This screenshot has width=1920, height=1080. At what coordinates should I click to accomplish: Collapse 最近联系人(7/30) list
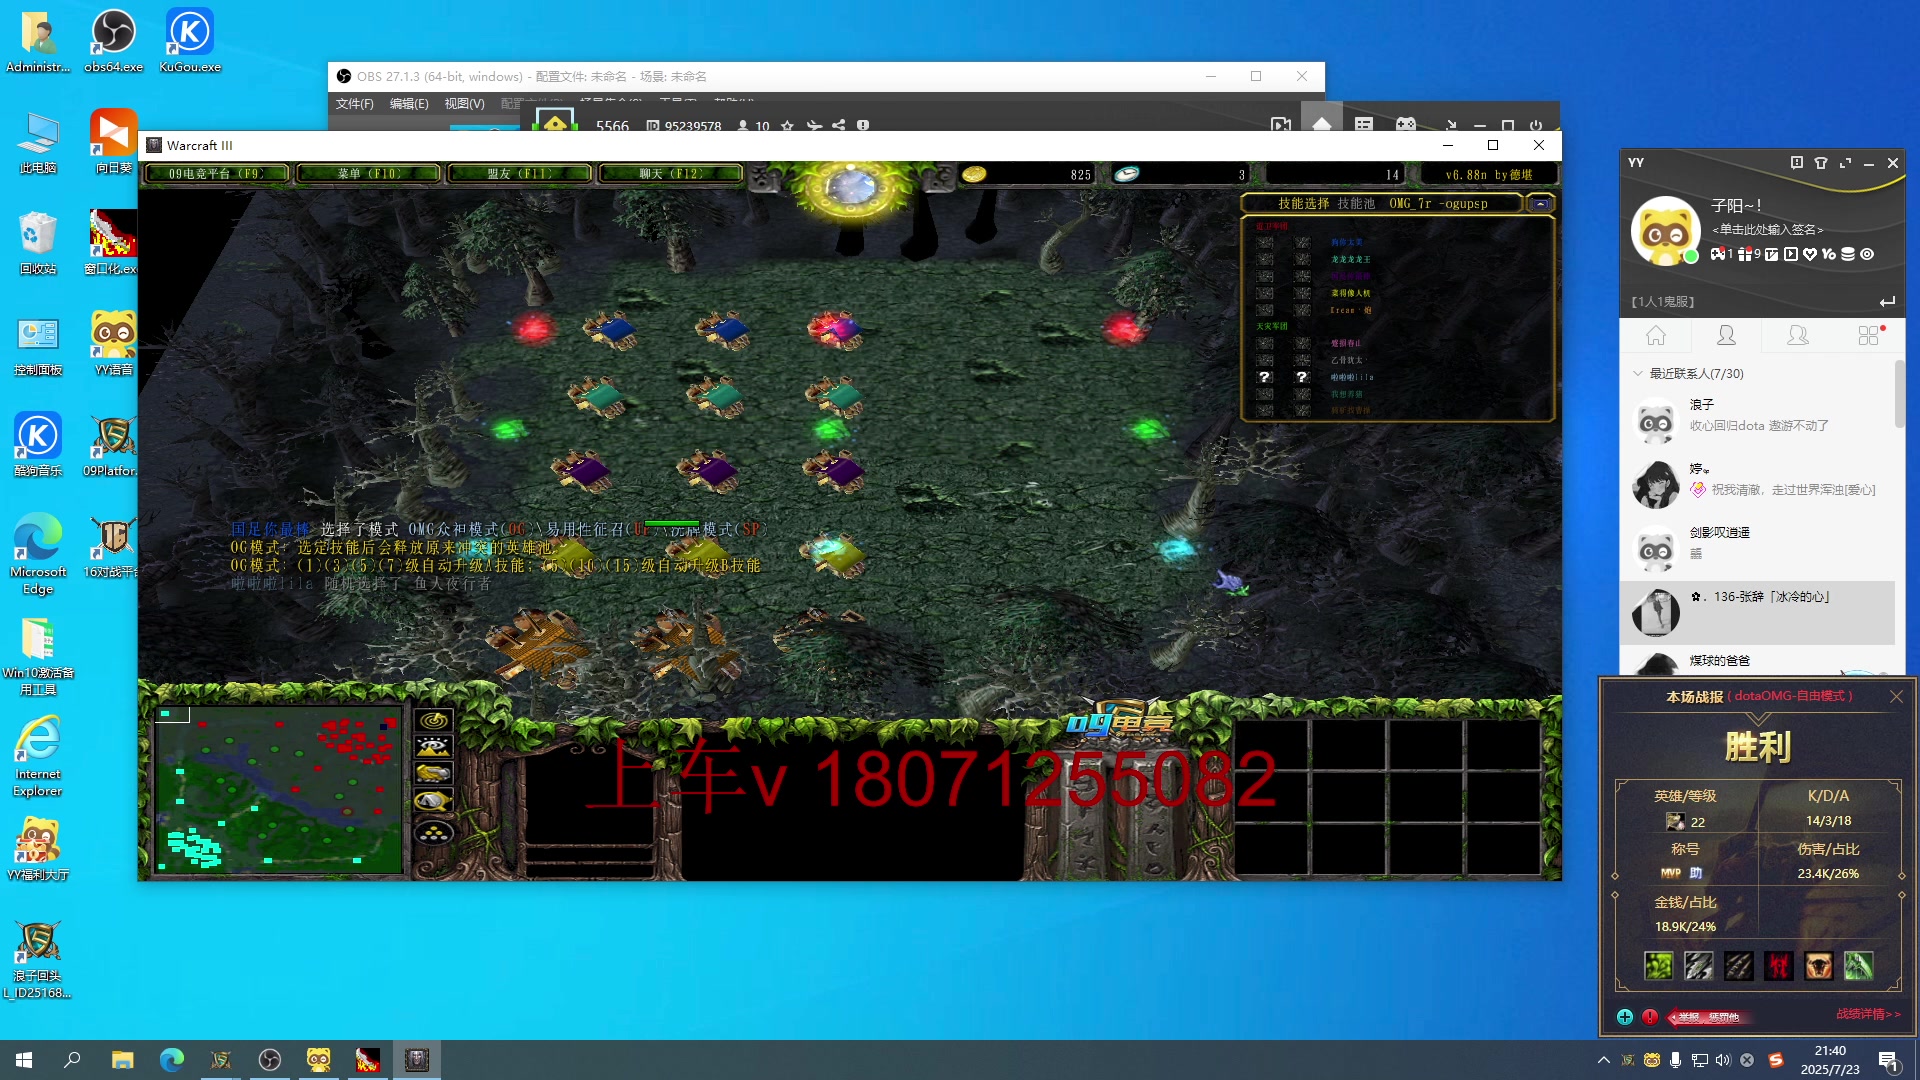(x=1638, y=373)
